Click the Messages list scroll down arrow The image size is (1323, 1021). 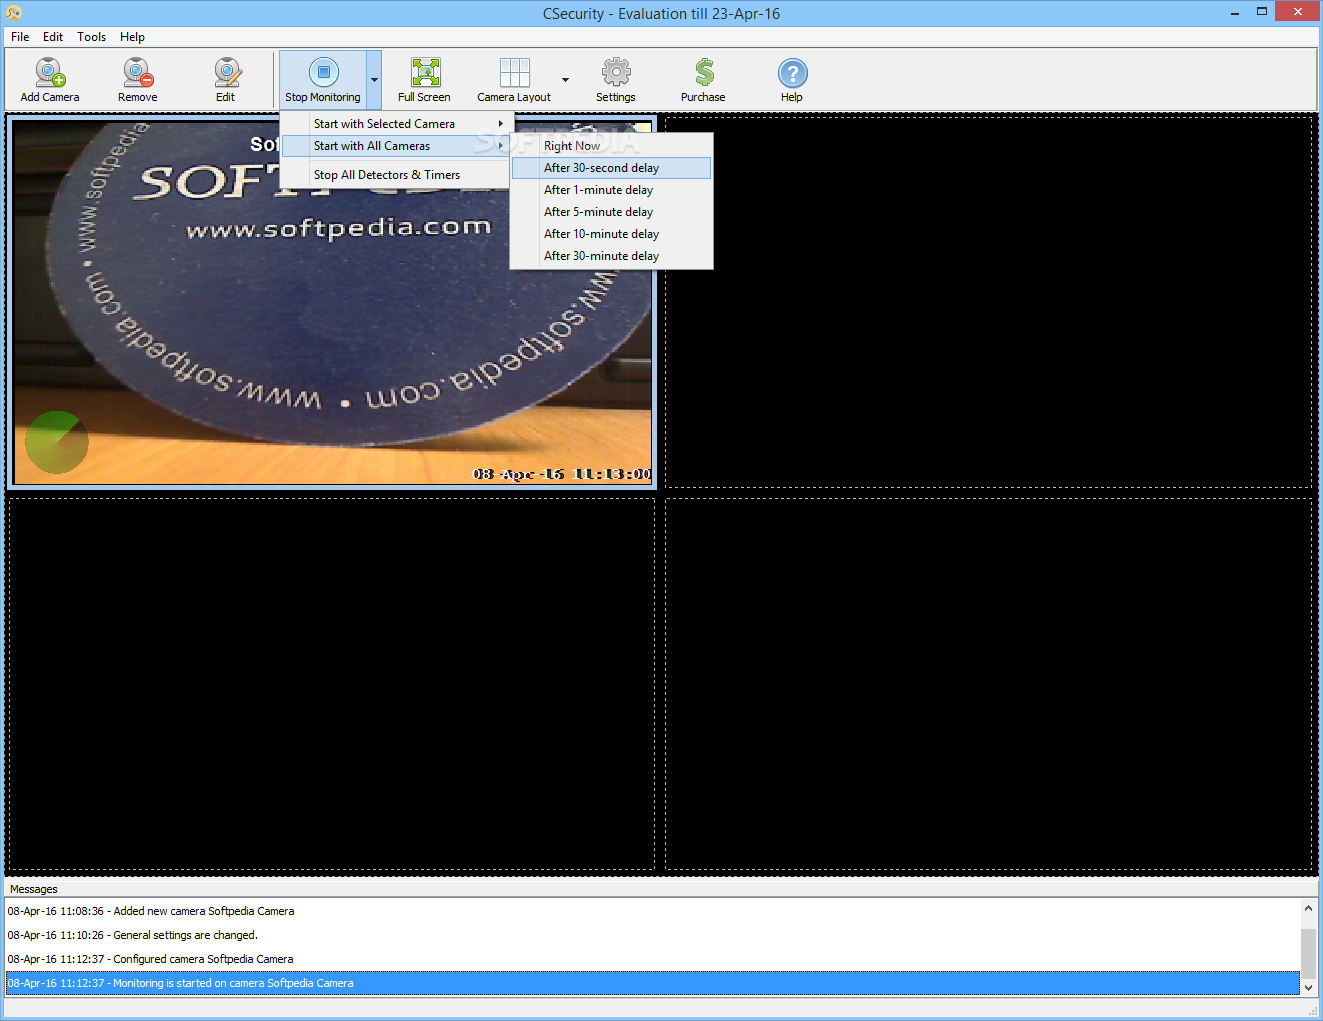point(1308,987)
